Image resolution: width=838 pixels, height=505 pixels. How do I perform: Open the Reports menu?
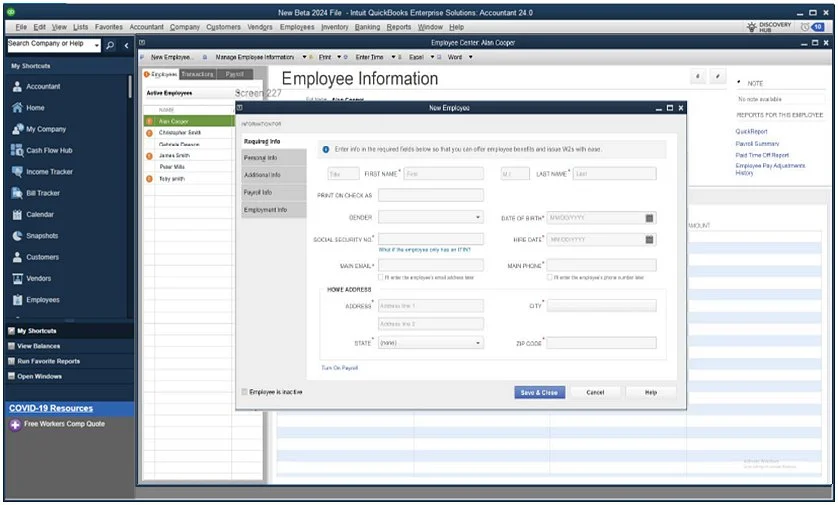pos(399,27)
